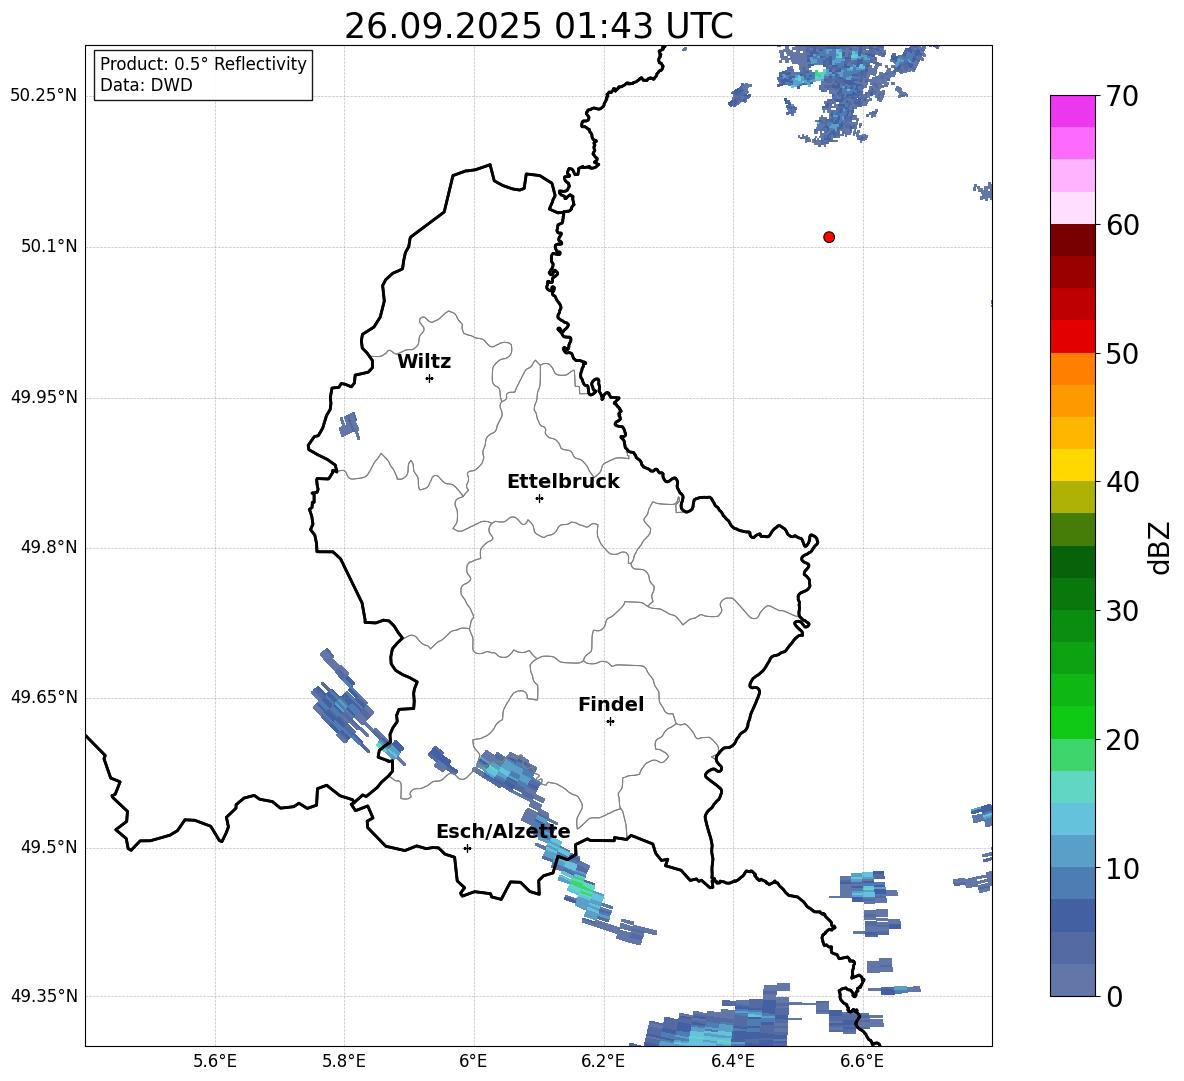Click the colorbar tick label 30
Viewport: 1184px width, 1081px height.
(x=1122, y=611)
